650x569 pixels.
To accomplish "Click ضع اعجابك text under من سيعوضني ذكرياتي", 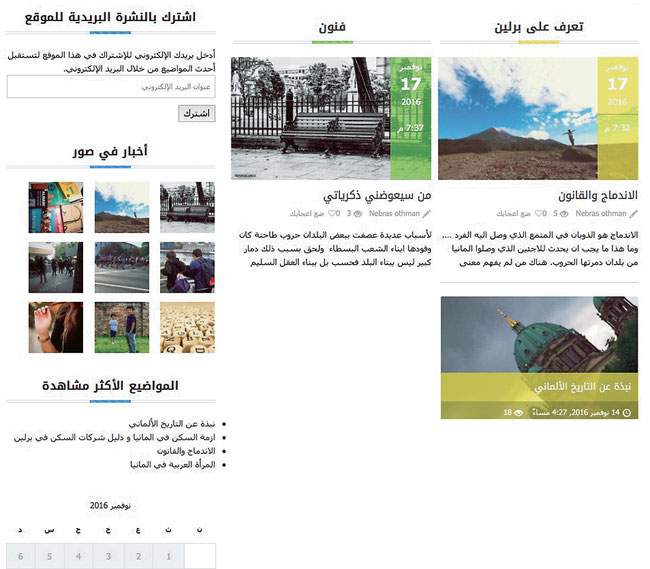I will tap(307, 214).
